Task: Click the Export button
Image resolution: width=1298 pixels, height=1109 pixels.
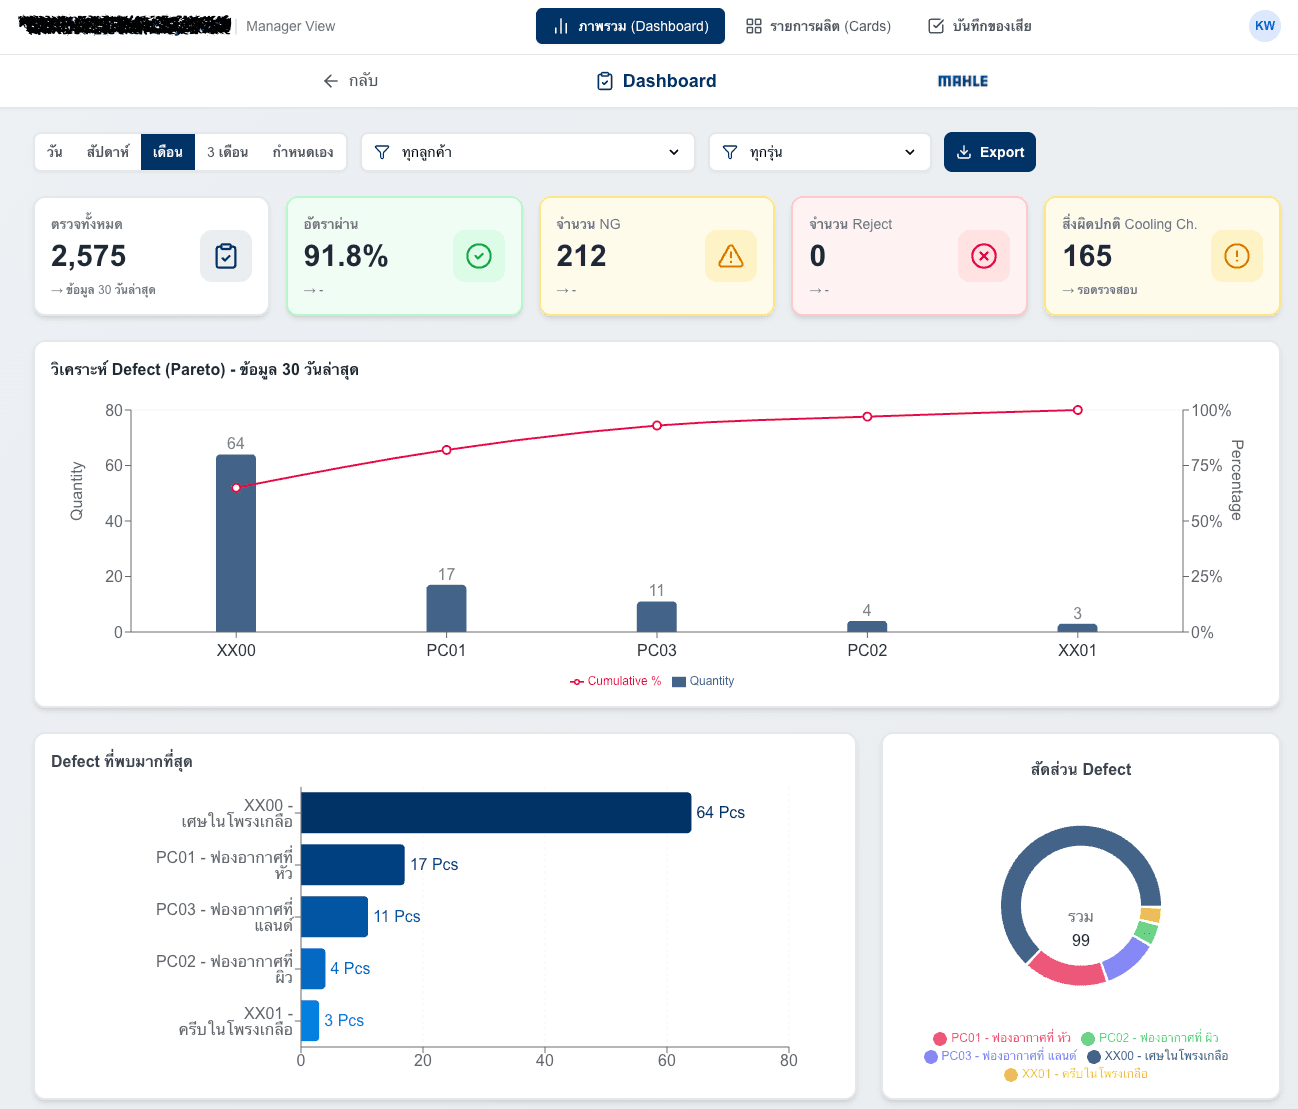Action: 990,152
